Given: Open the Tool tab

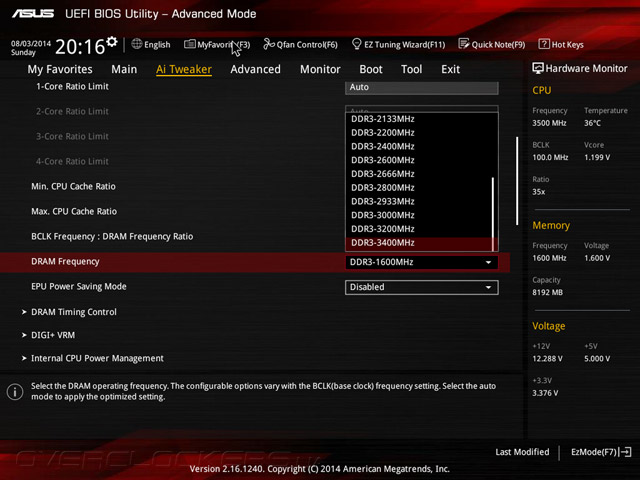Looking at the screenshot, I should [411, 69].
